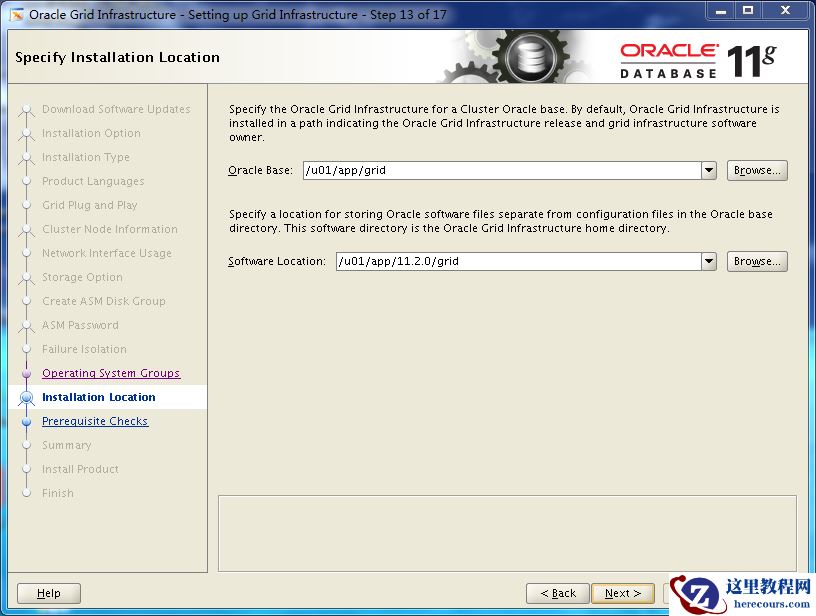
Task: Click the Installation Option step text
Action: tap(91, 133)
